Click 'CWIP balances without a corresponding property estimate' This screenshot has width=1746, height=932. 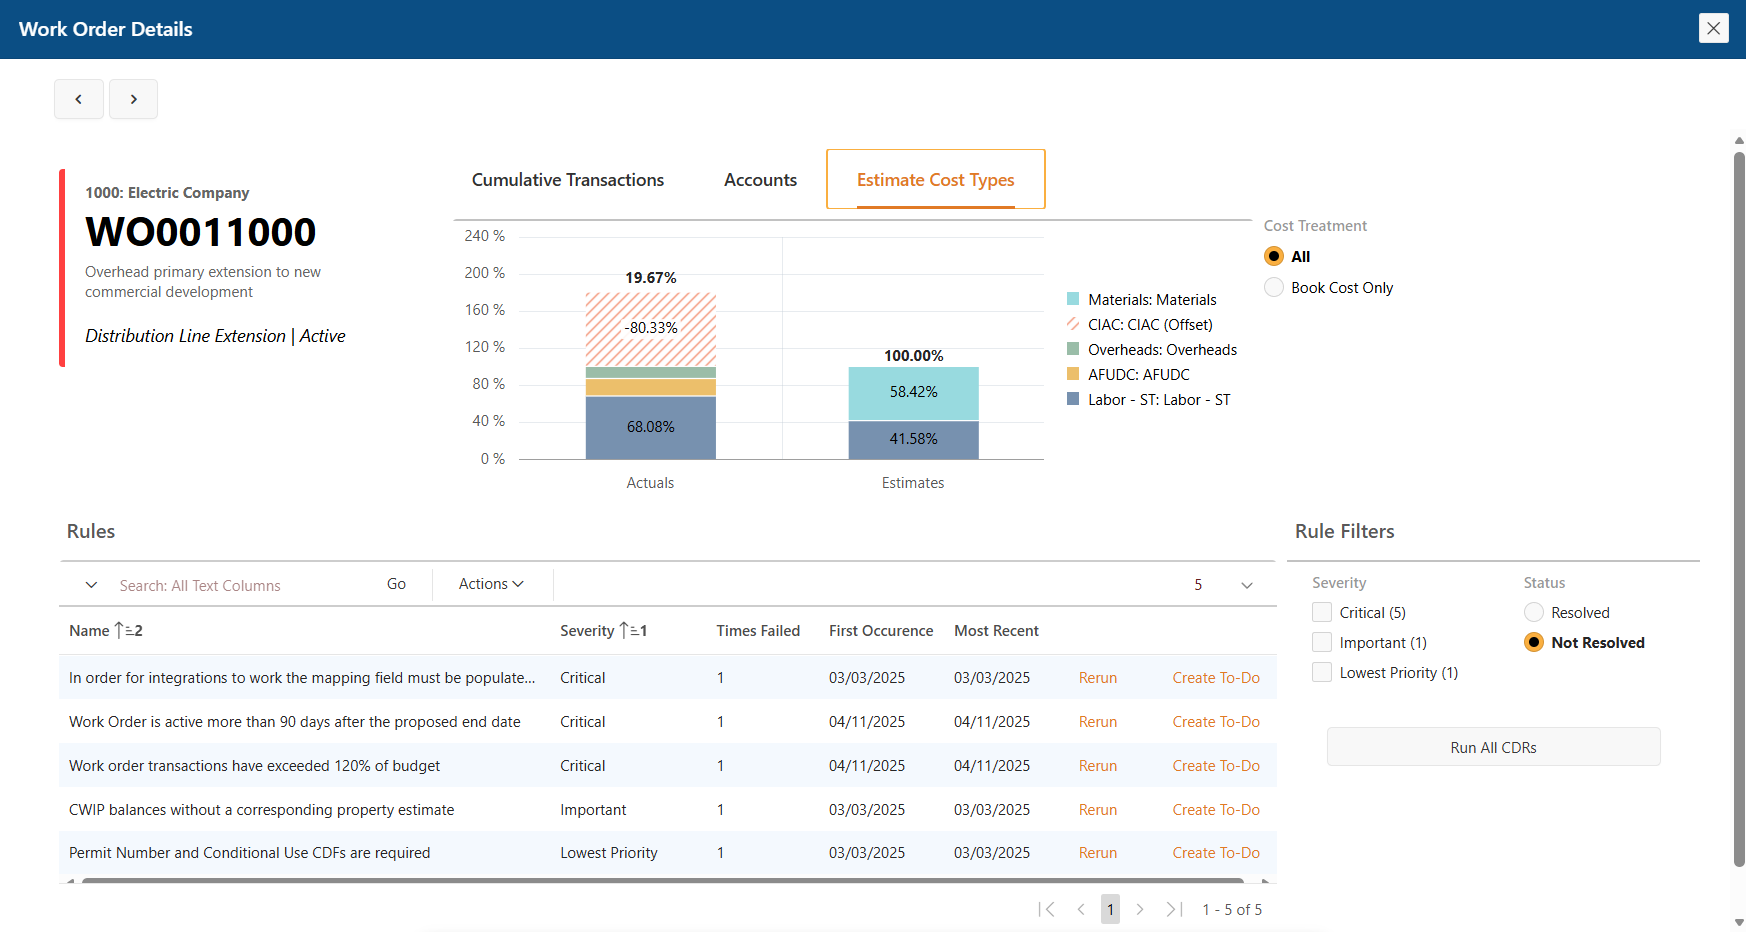(261, 810)
